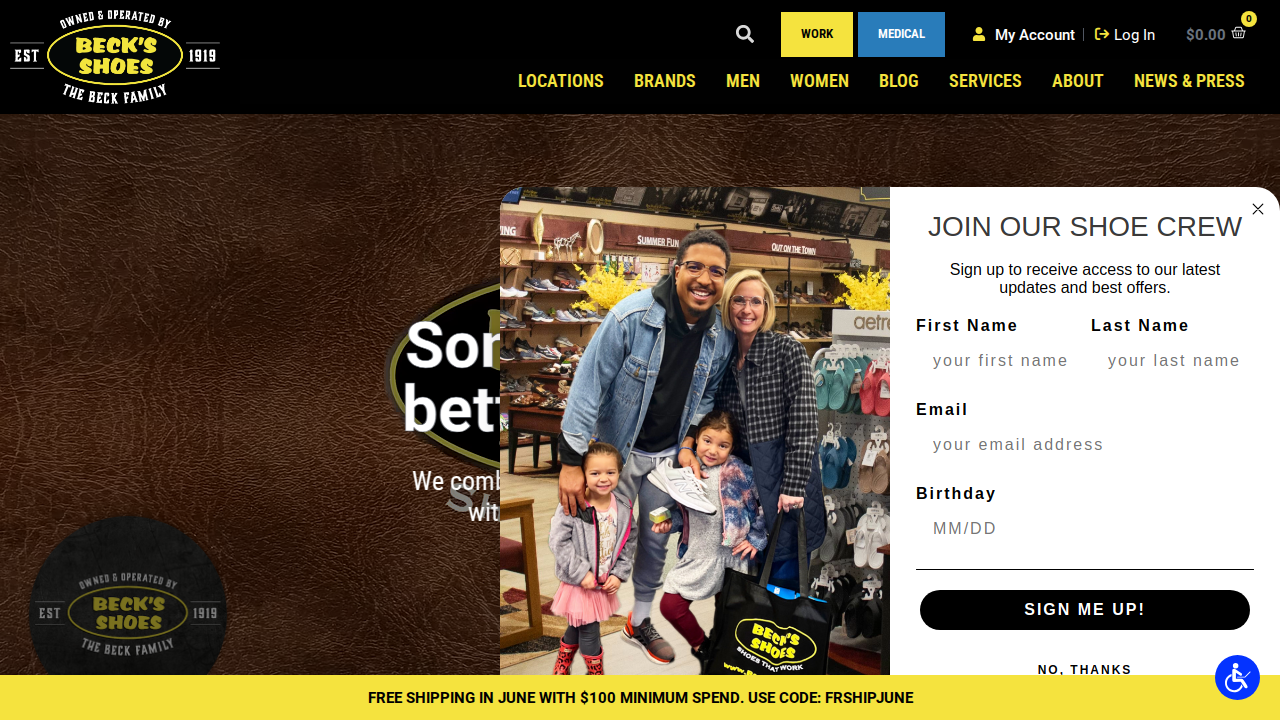Image resolution: width=1280 pixels, height=720 pixels.
Task: Select the blue MEDICAL button
Action: click(x=901, y=34)
